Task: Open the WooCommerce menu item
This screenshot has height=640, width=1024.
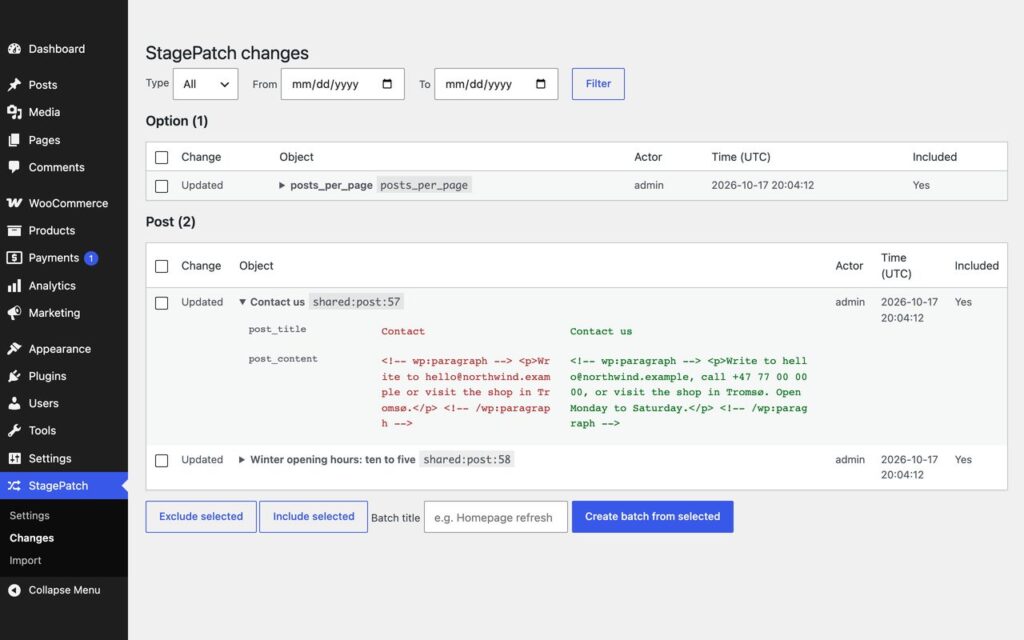Action: coord(64,203)
